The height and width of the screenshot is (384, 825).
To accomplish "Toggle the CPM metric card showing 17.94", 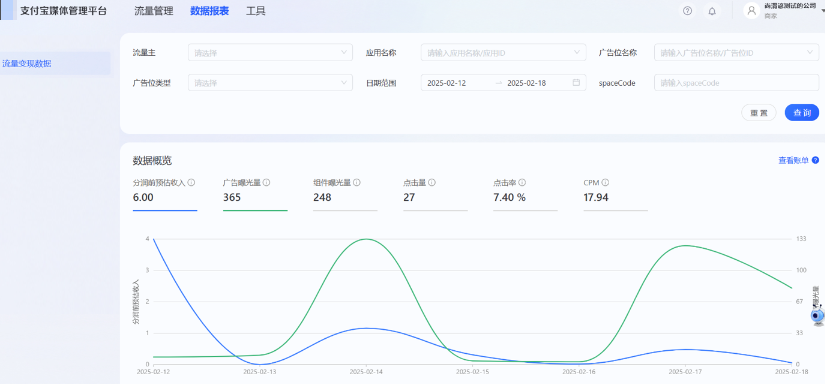I will pos(616,194).
